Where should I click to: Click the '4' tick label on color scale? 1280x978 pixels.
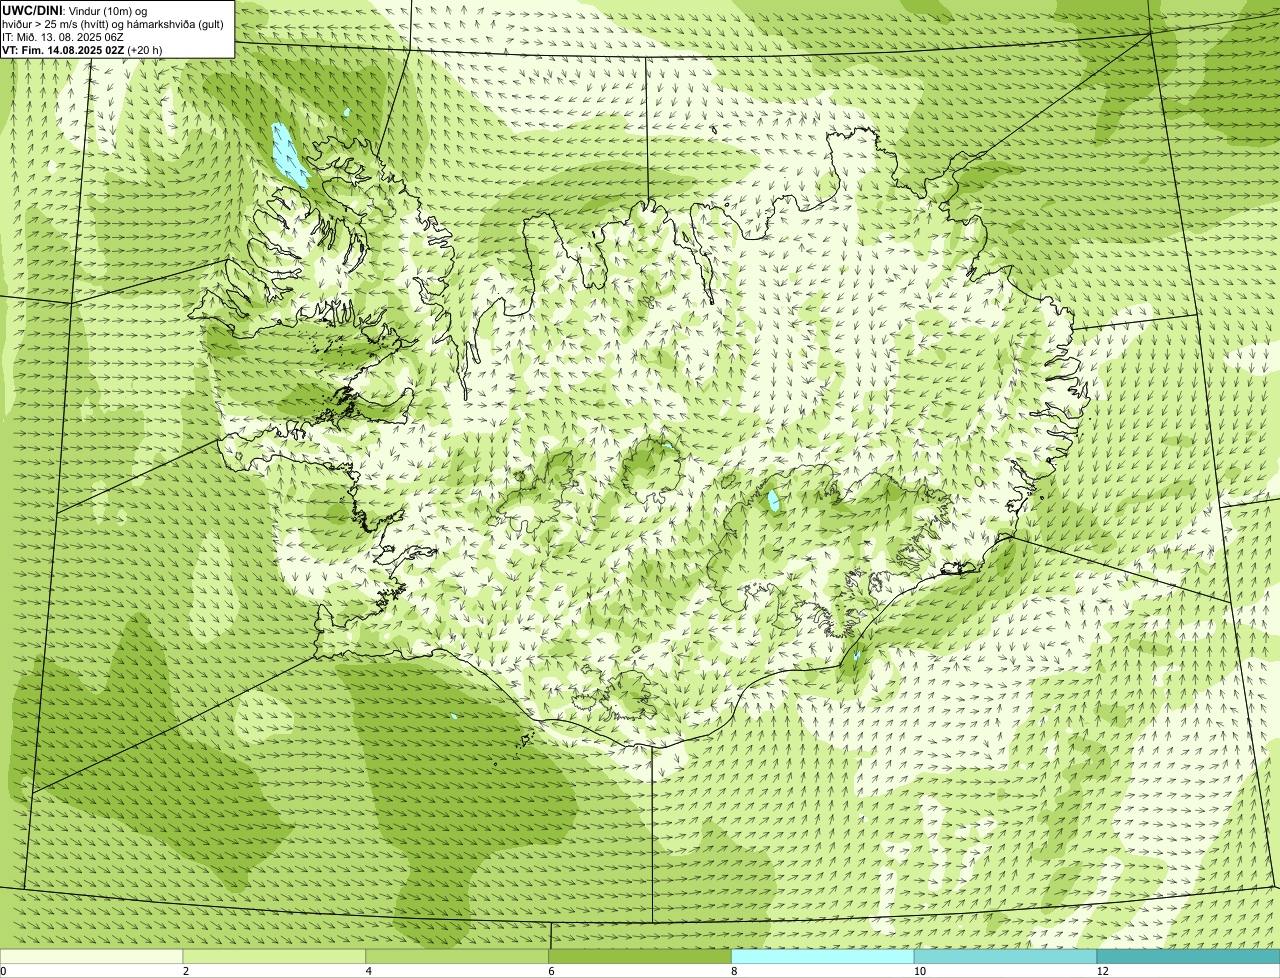[369, 971]
